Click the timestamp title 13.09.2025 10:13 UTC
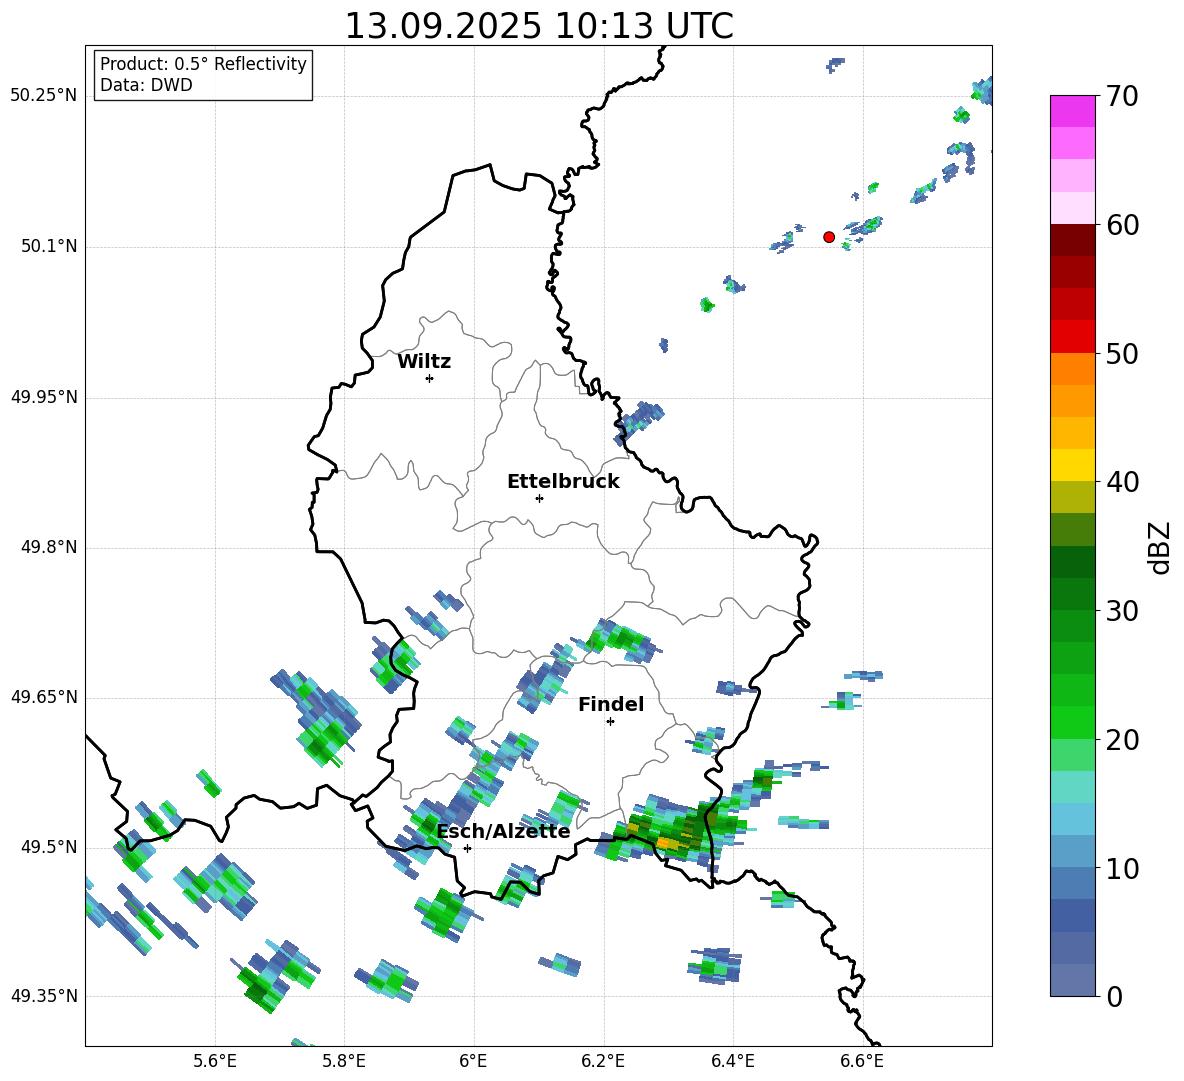 coord(538,26)
